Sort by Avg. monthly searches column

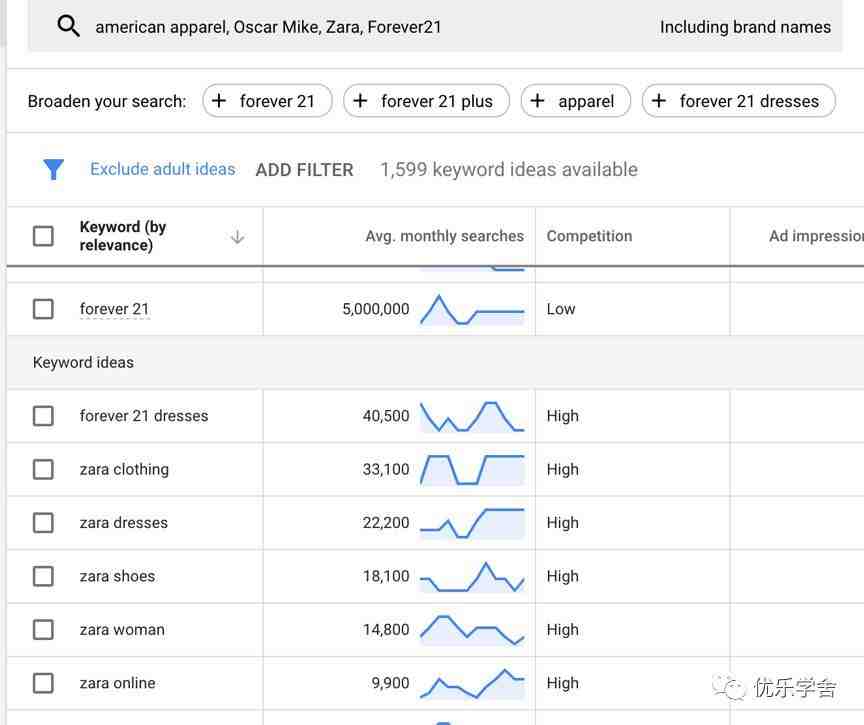click(x=444, y=236)
